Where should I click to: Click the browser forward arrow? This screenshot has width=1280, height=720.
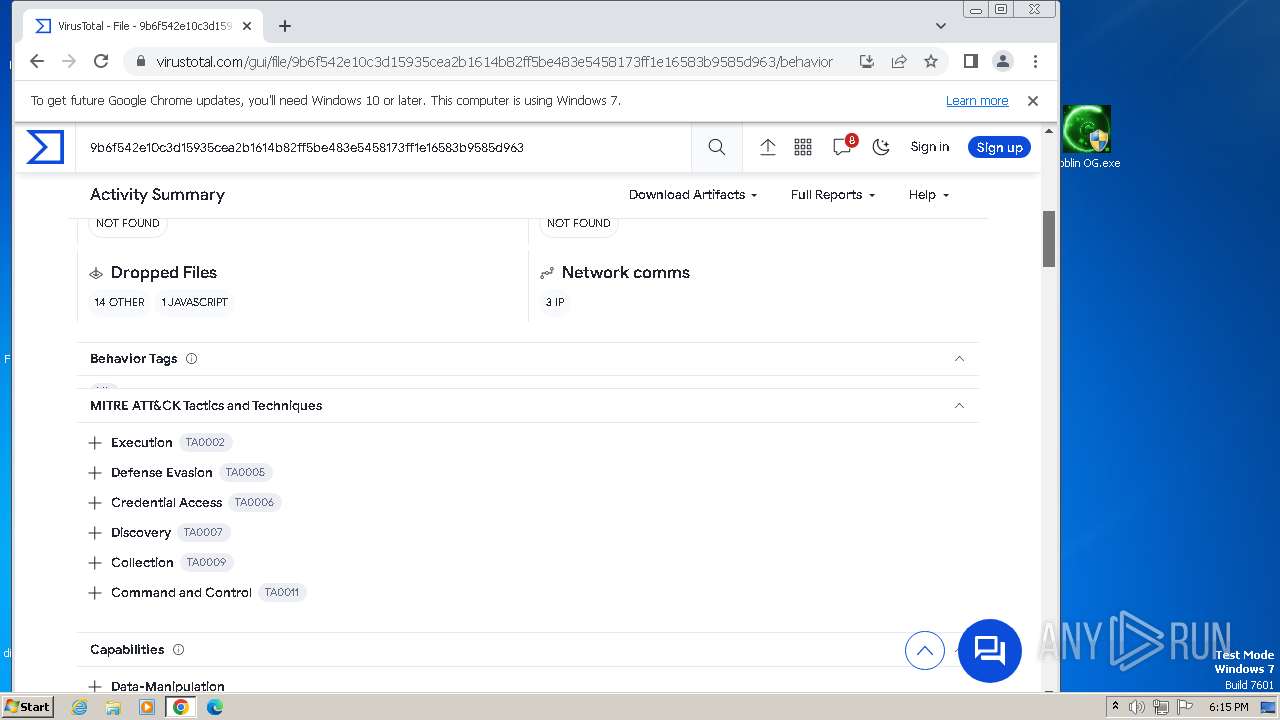click(x=69, y=61)
